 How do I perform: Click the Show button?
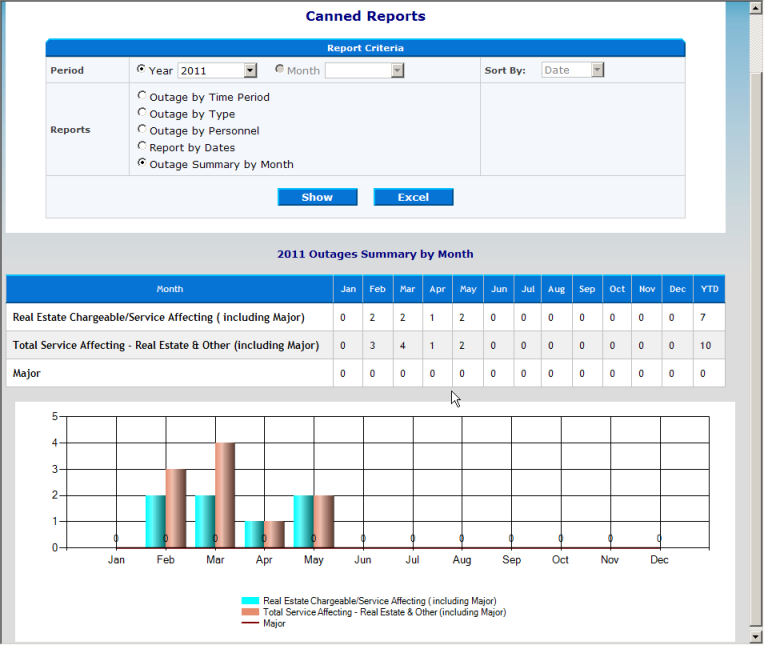point(317,197)
